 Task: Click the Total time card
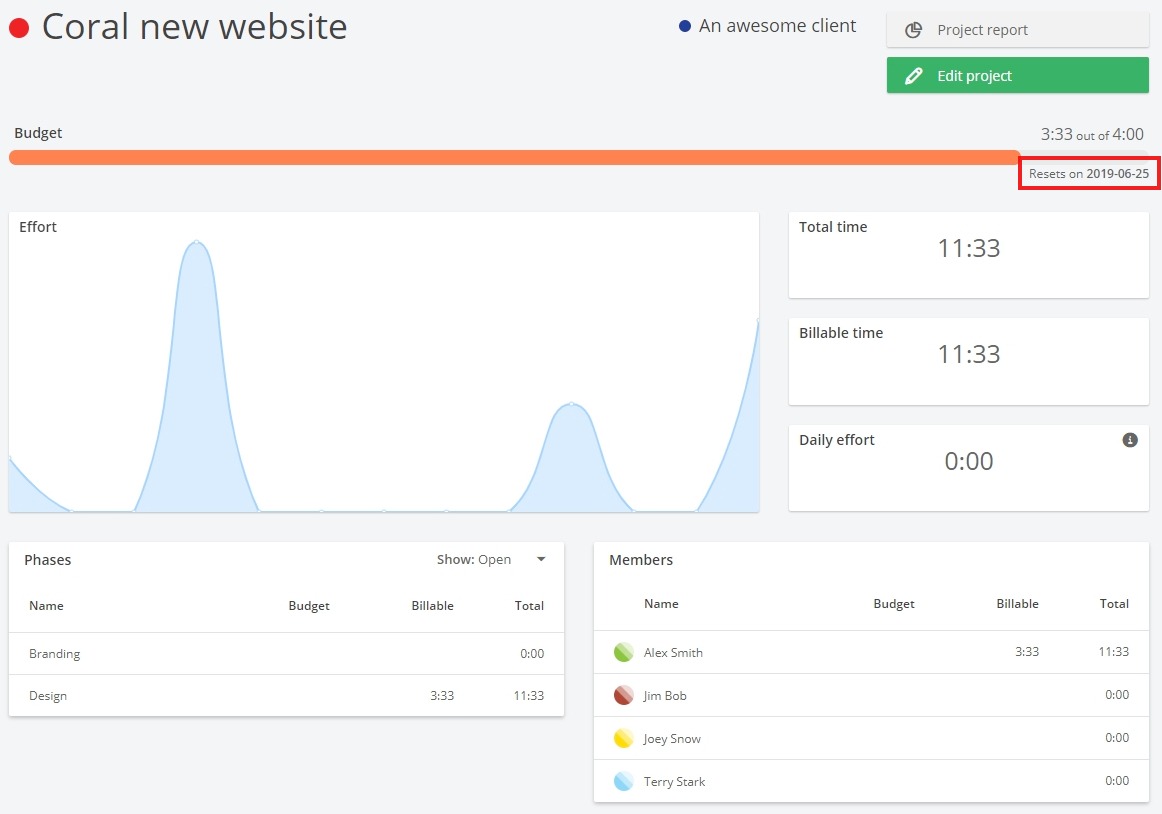(x=969, y=255)
